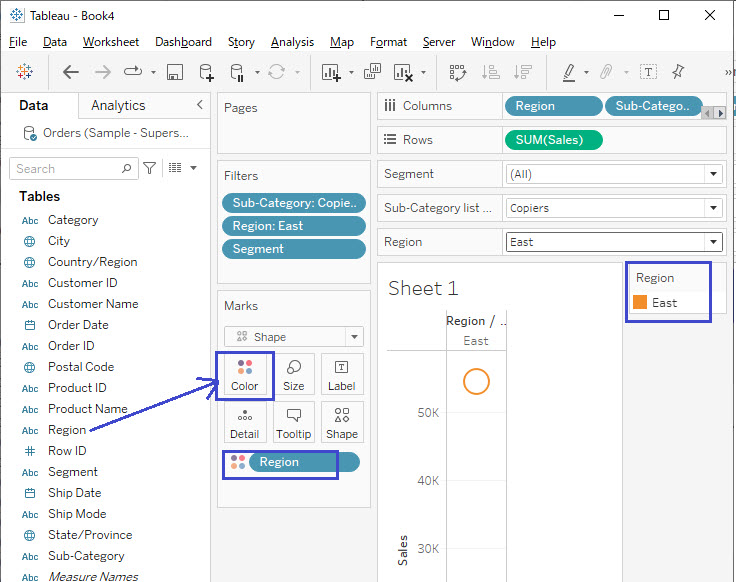This screenshot has height=582, width=736.
Task: Click the Highlight pen toolbar icon
Action: (x=568, y=72)
